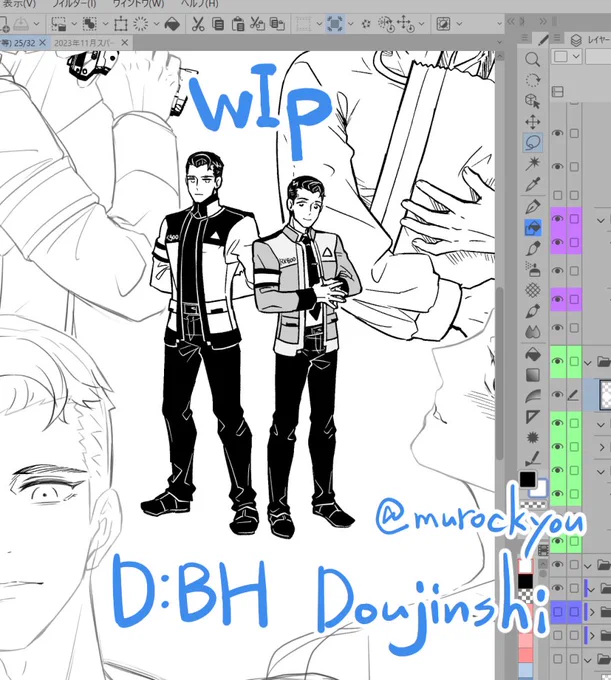Select the Decoration crosshatch tool
The width and height of the screenshot is (611, 680).
click(533, 290)
